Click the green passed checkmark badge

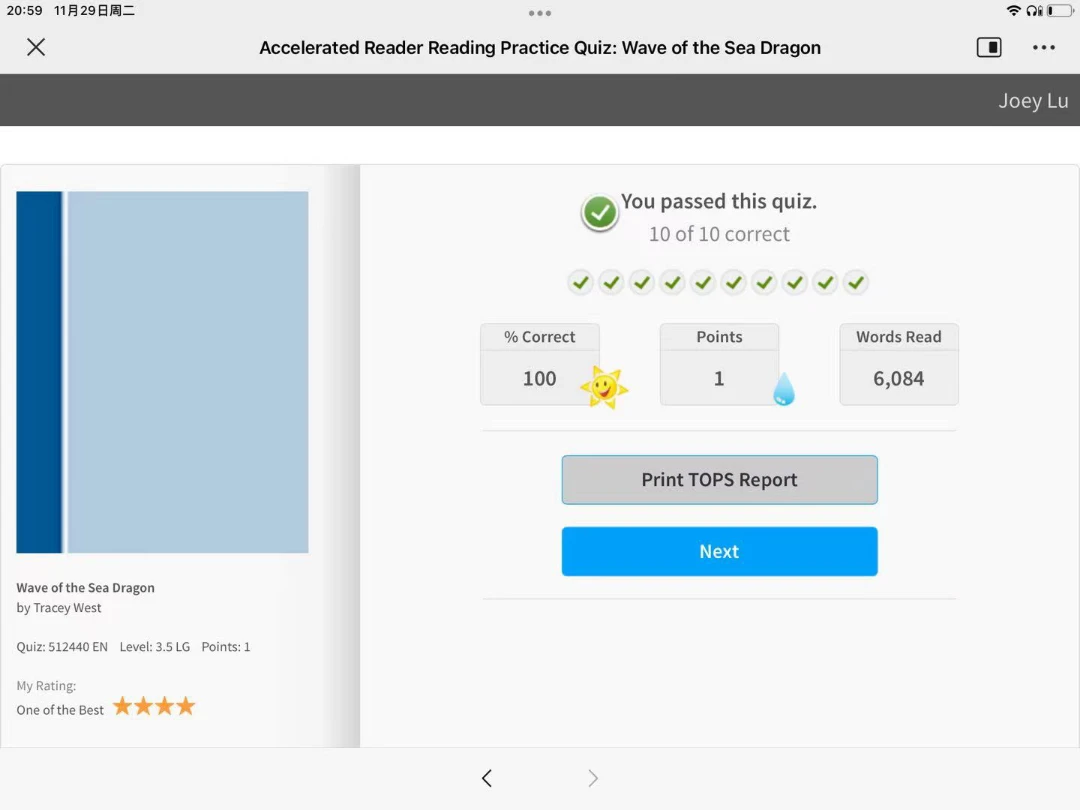tap(599, 213)
